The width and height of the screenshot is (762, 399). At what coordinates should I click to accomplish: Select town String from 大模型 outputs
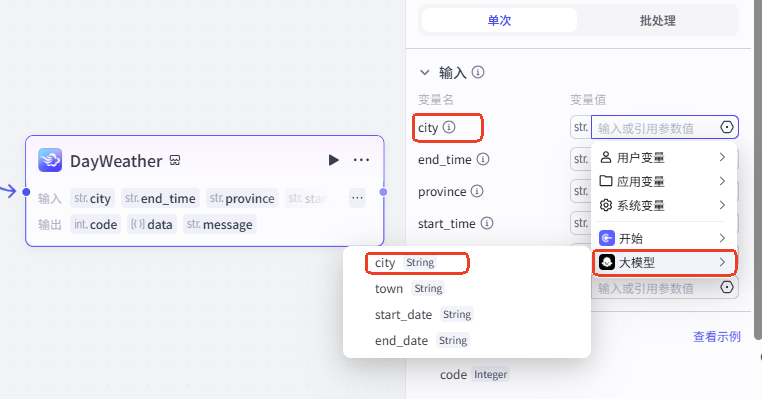[x=467, y=289]
